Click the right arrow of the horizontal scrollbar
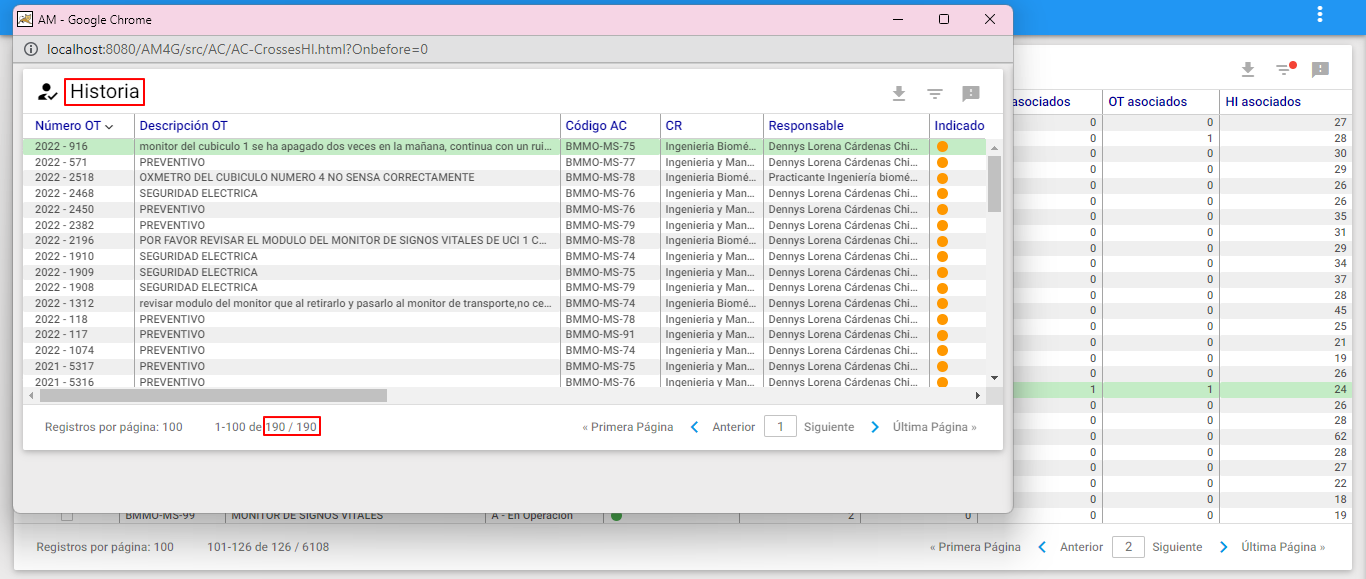 978,396
